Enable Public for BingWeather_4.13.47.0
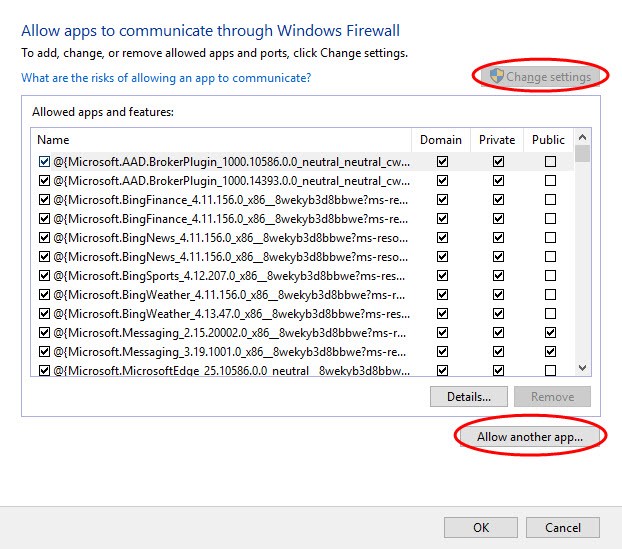 [550, 313]
